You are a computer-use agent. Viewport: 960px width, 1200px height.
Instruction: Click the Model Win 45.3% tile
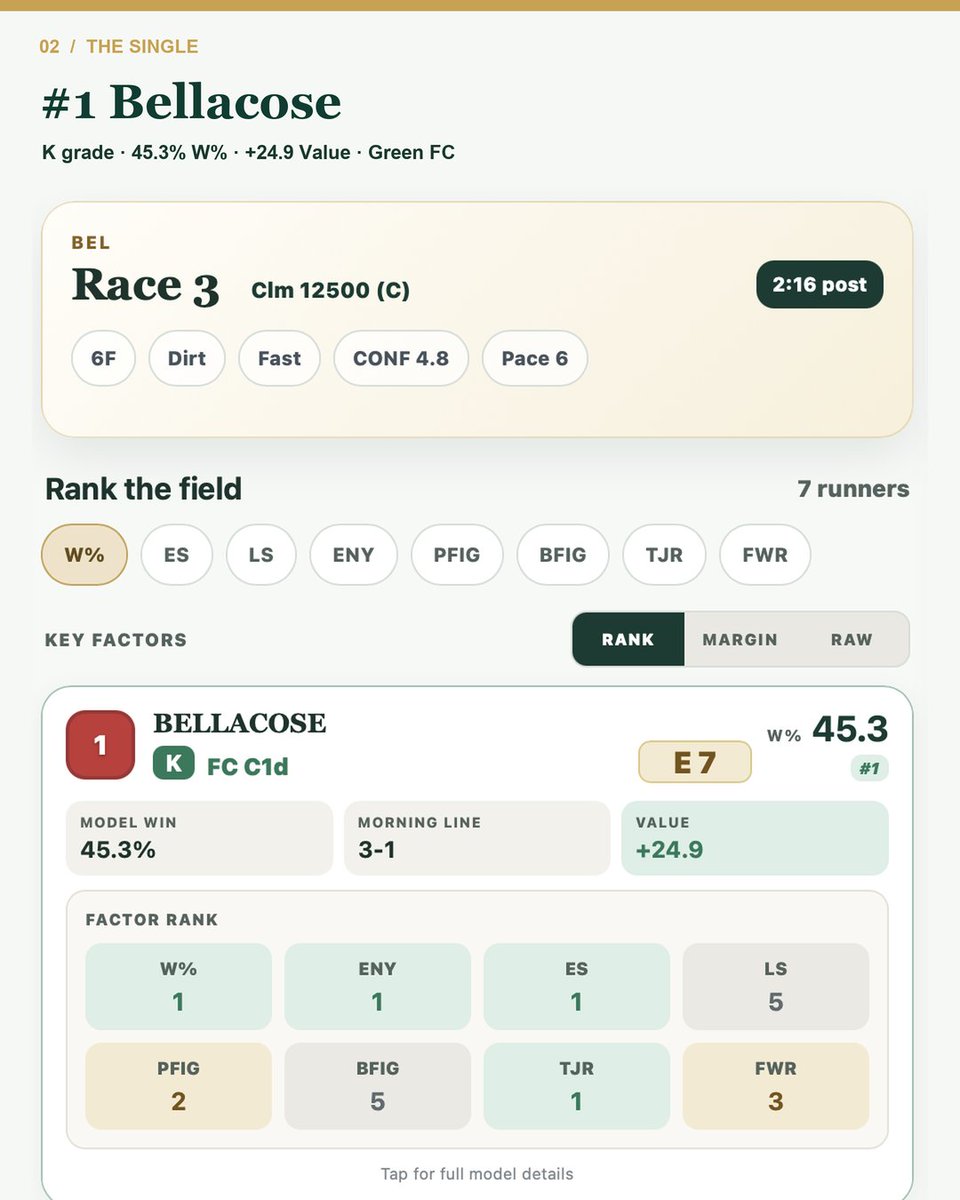(x=199, y=838)
